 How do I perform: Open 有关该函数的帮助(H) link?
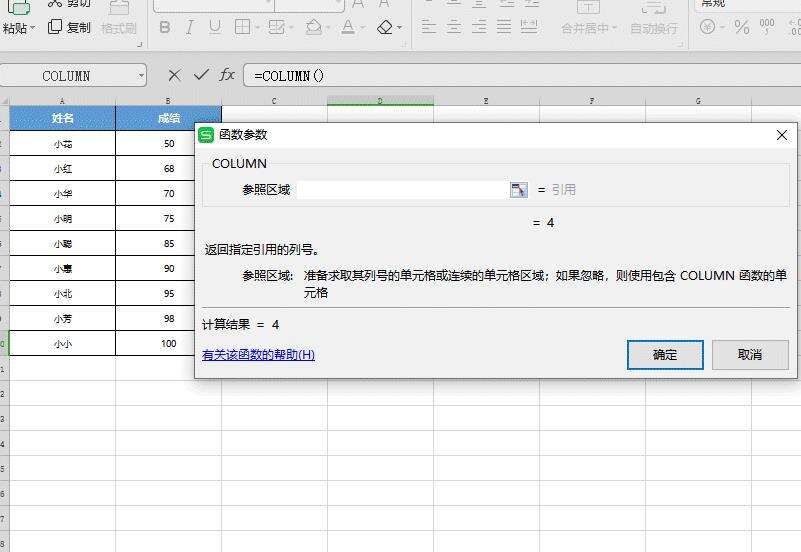(x=258, y=355)
